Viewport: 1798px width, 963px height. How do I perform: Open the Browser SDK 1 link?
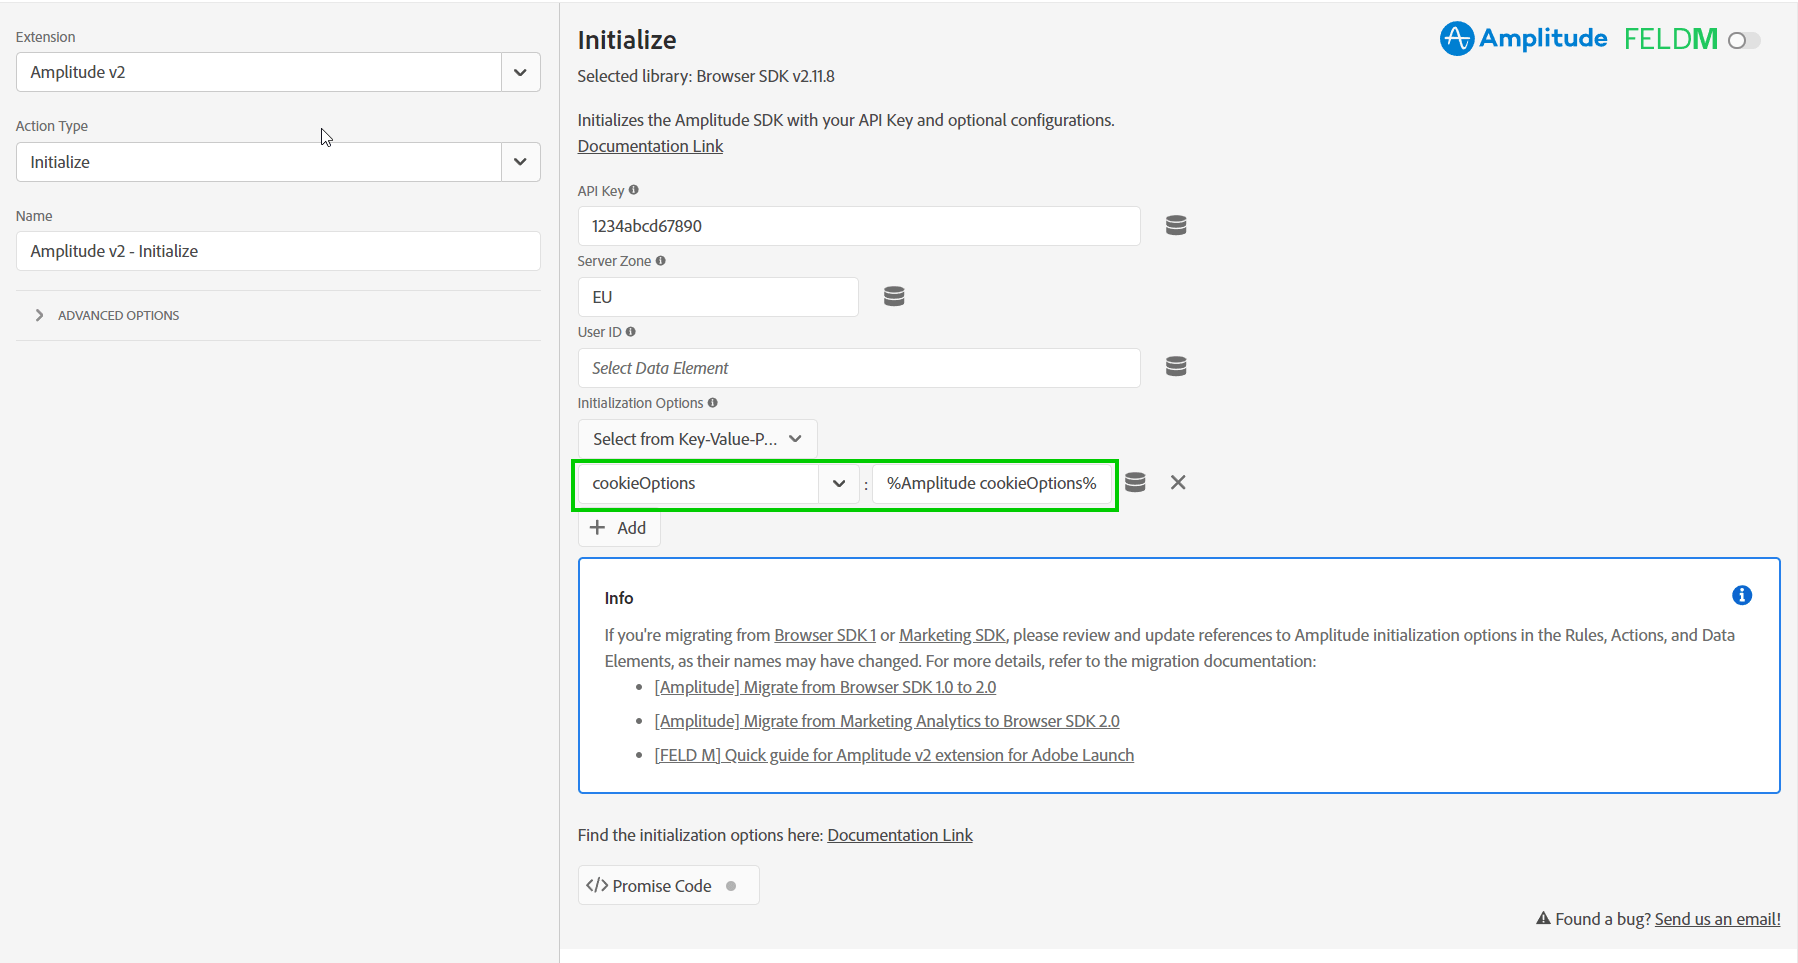coord(825,635)
